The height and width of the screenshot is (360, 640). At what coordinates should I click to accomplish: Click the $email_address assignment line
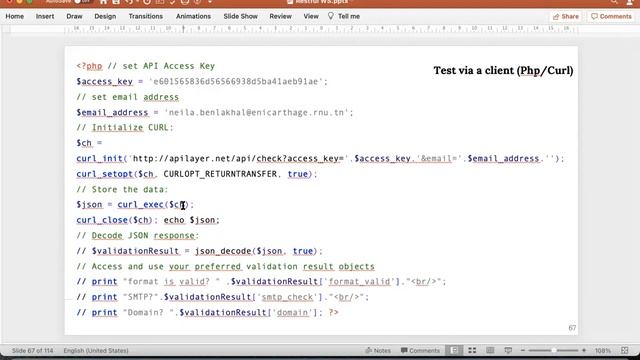point(215,113)
